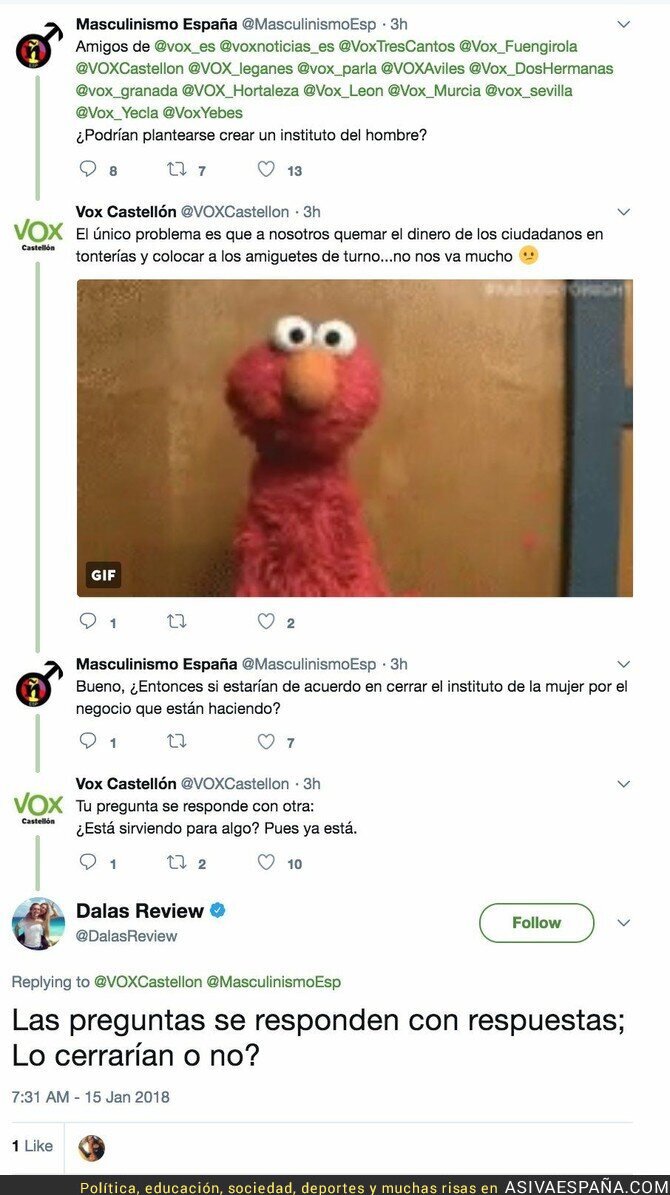The image size is (670, 1195).
Task: Like the tweet with 13 likes
Action: pos(265,169)
